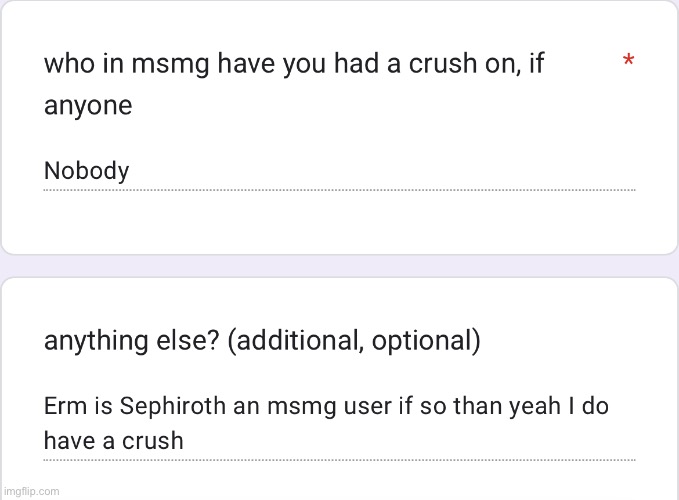The width and height of the screenshot is (679, 500).
Task: Focus the Sephiroth crush answer field
Action: pos(326,423)
